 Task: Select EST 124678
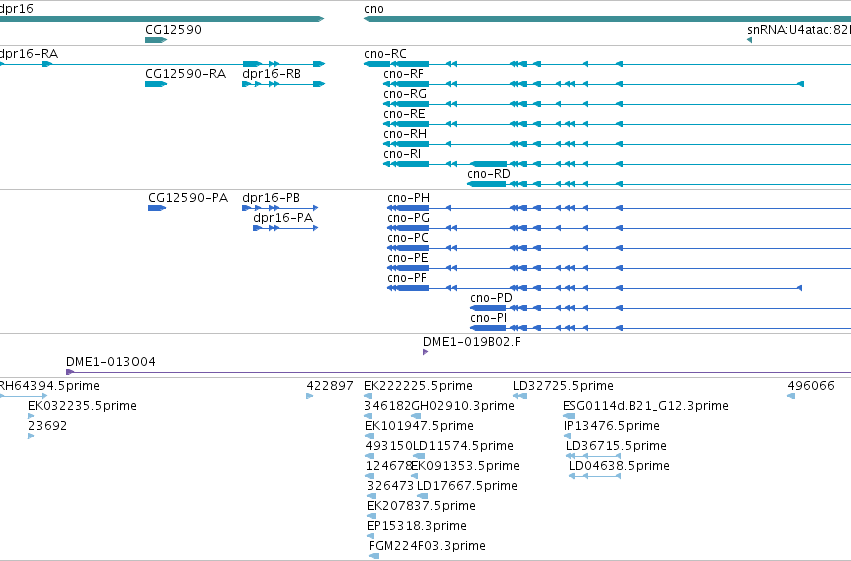coord(370,476)
